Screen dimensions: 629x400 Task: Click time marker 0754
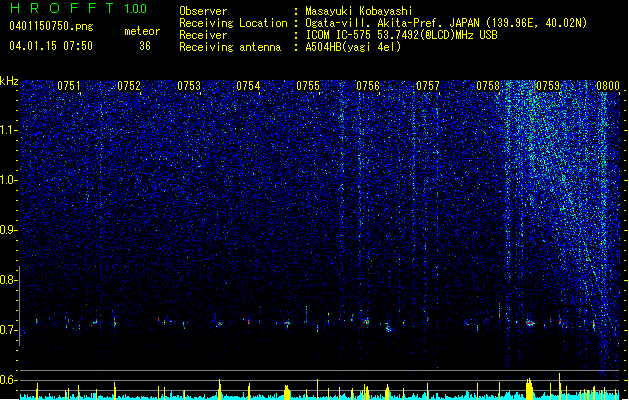248,86
